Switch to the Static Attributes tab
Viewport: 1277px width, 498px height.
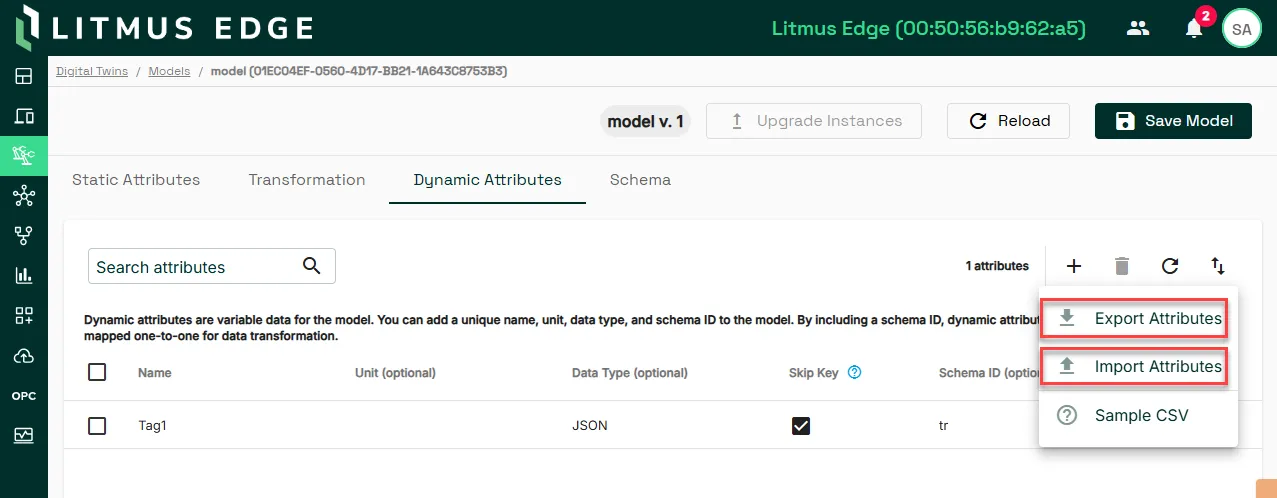point(136,180)
